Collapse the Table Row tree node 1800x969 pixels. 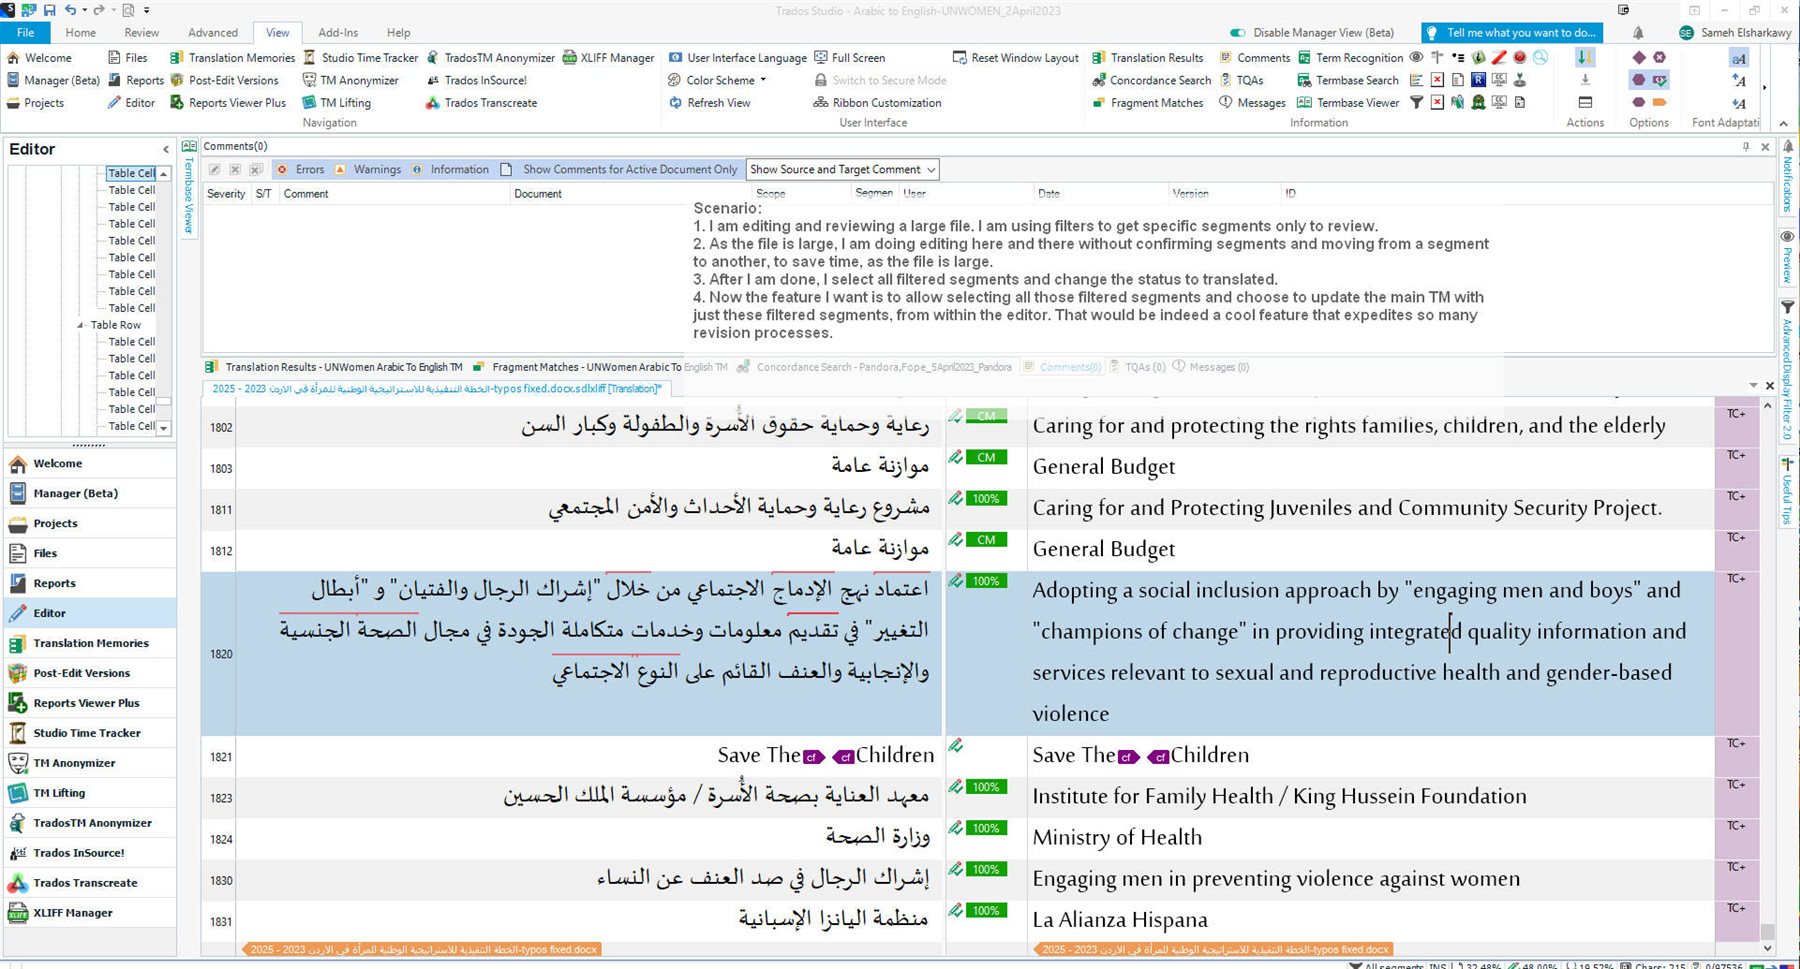(x=81, y=325)
